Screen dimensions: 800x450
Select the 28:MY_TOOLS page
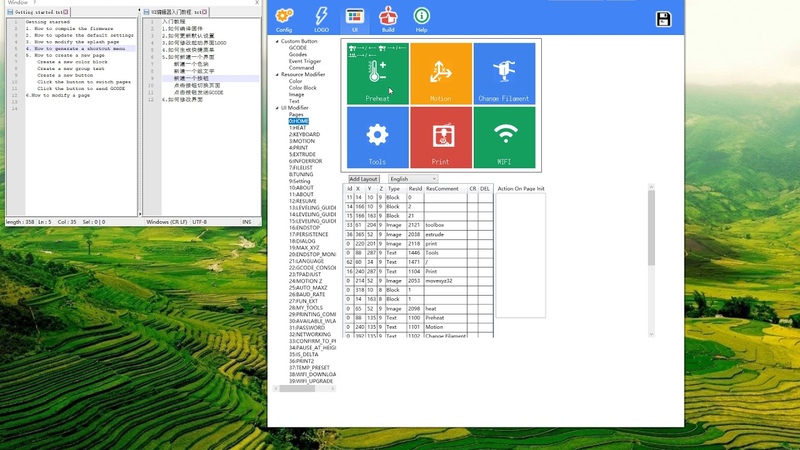(306, 308)
